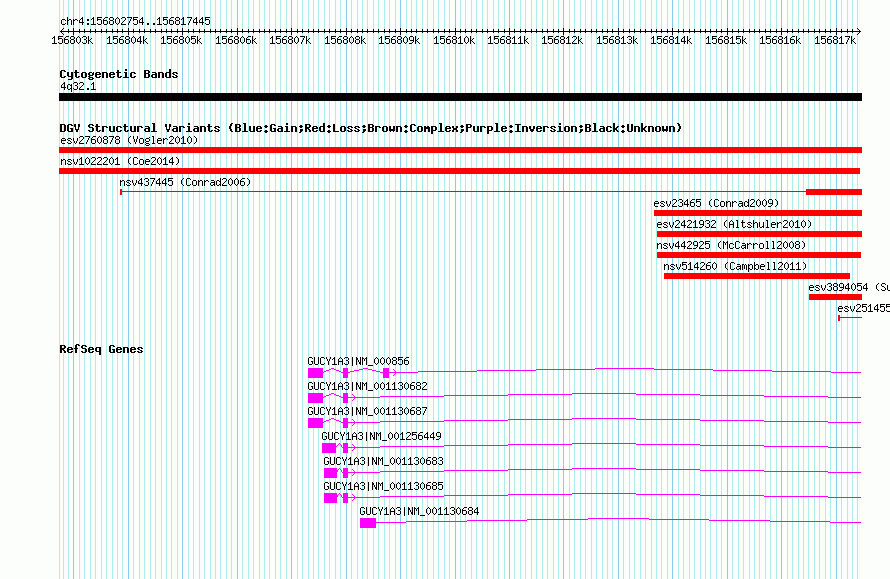The height and width of the screenshot is (579, 890).
Task: Click the red bar for esv2760878
Action: click(x=460, y=150)
